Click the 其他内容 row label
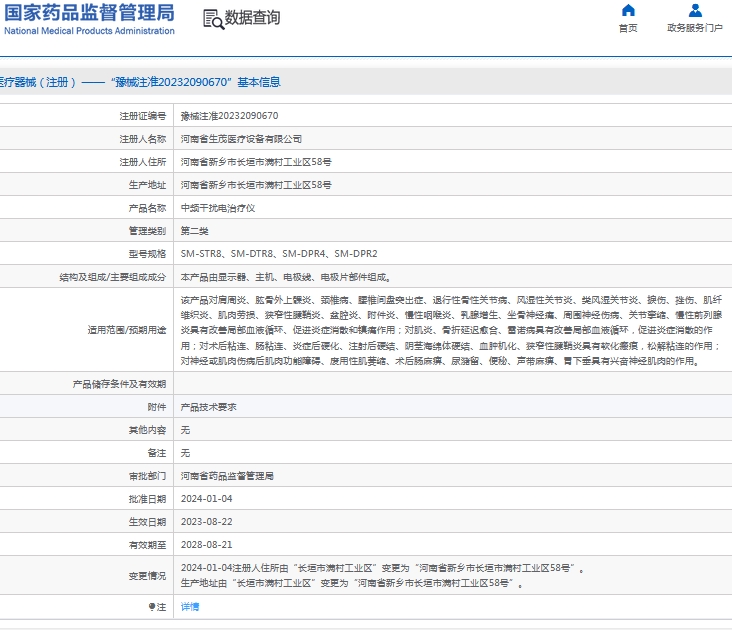The width and height of the screenshot is (732, 630). [147, 430]
